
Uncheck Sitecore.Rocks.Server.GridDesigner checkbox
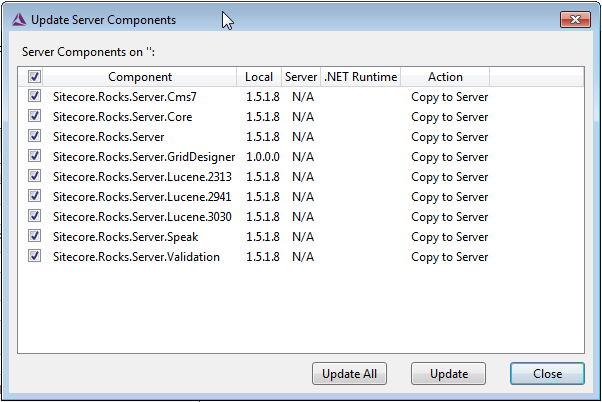coord(34,156)
